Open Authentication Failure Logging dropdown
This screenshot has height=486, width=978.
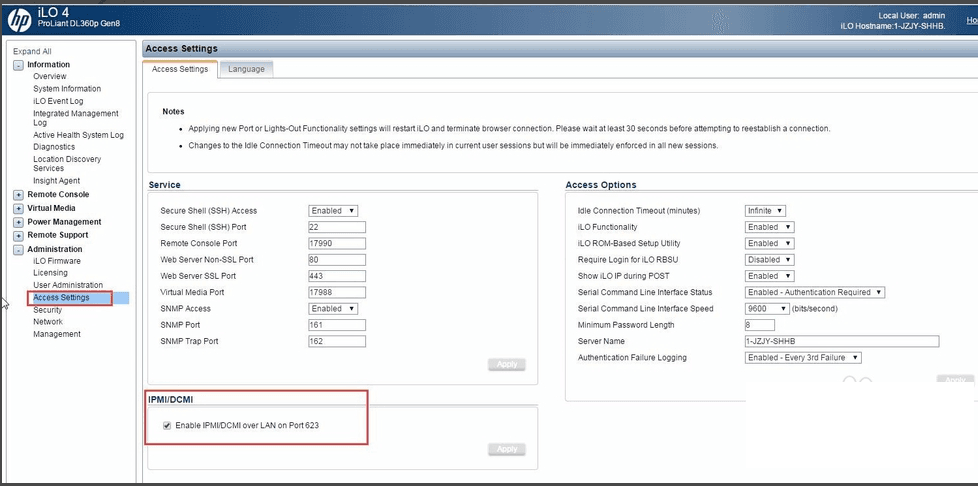pyautogui.click(x=803, y=357)
